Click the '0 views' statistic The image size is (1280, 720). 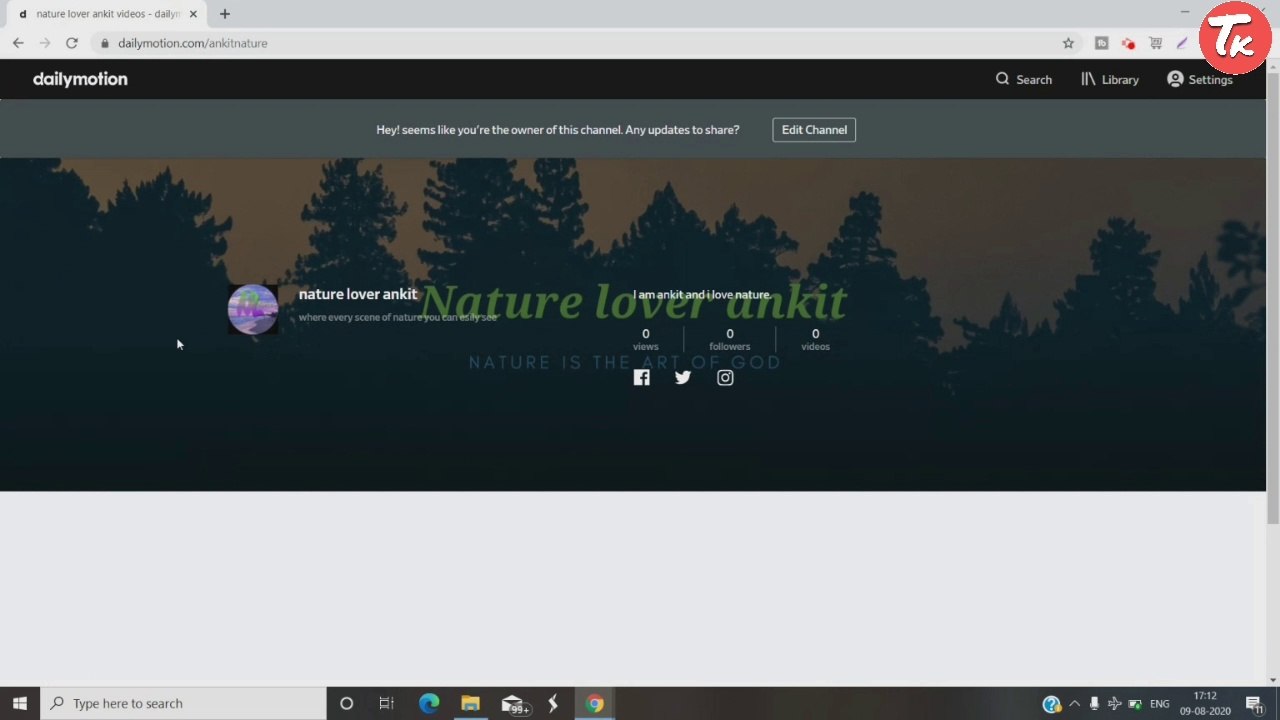[645, 340]
